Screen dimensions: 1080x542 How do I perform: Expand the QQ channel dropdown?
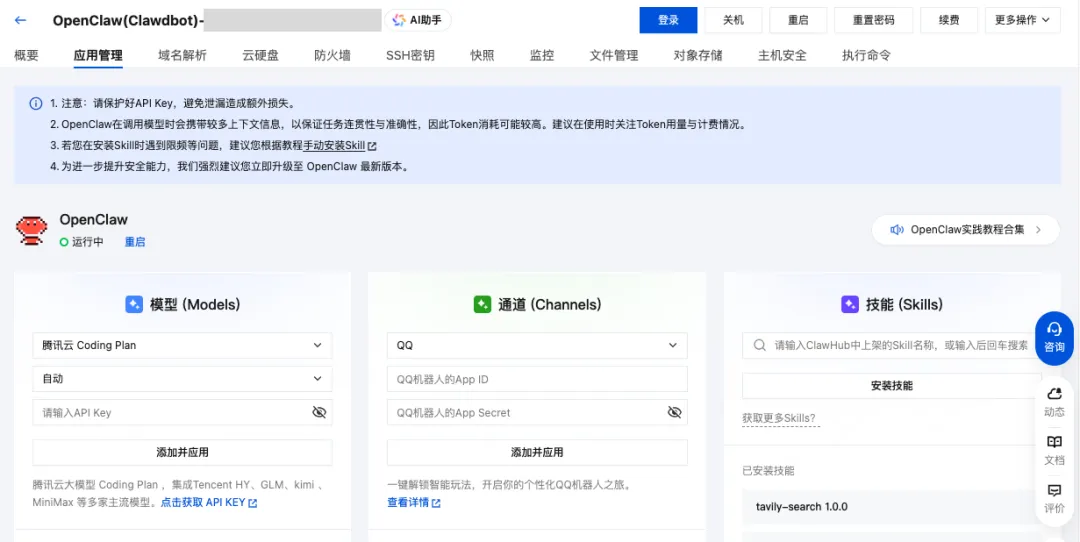point(537,346)
